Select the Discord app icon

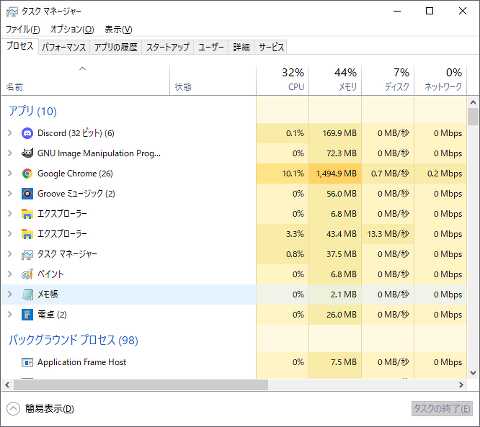pyautogui.click(x=27, y=133)
